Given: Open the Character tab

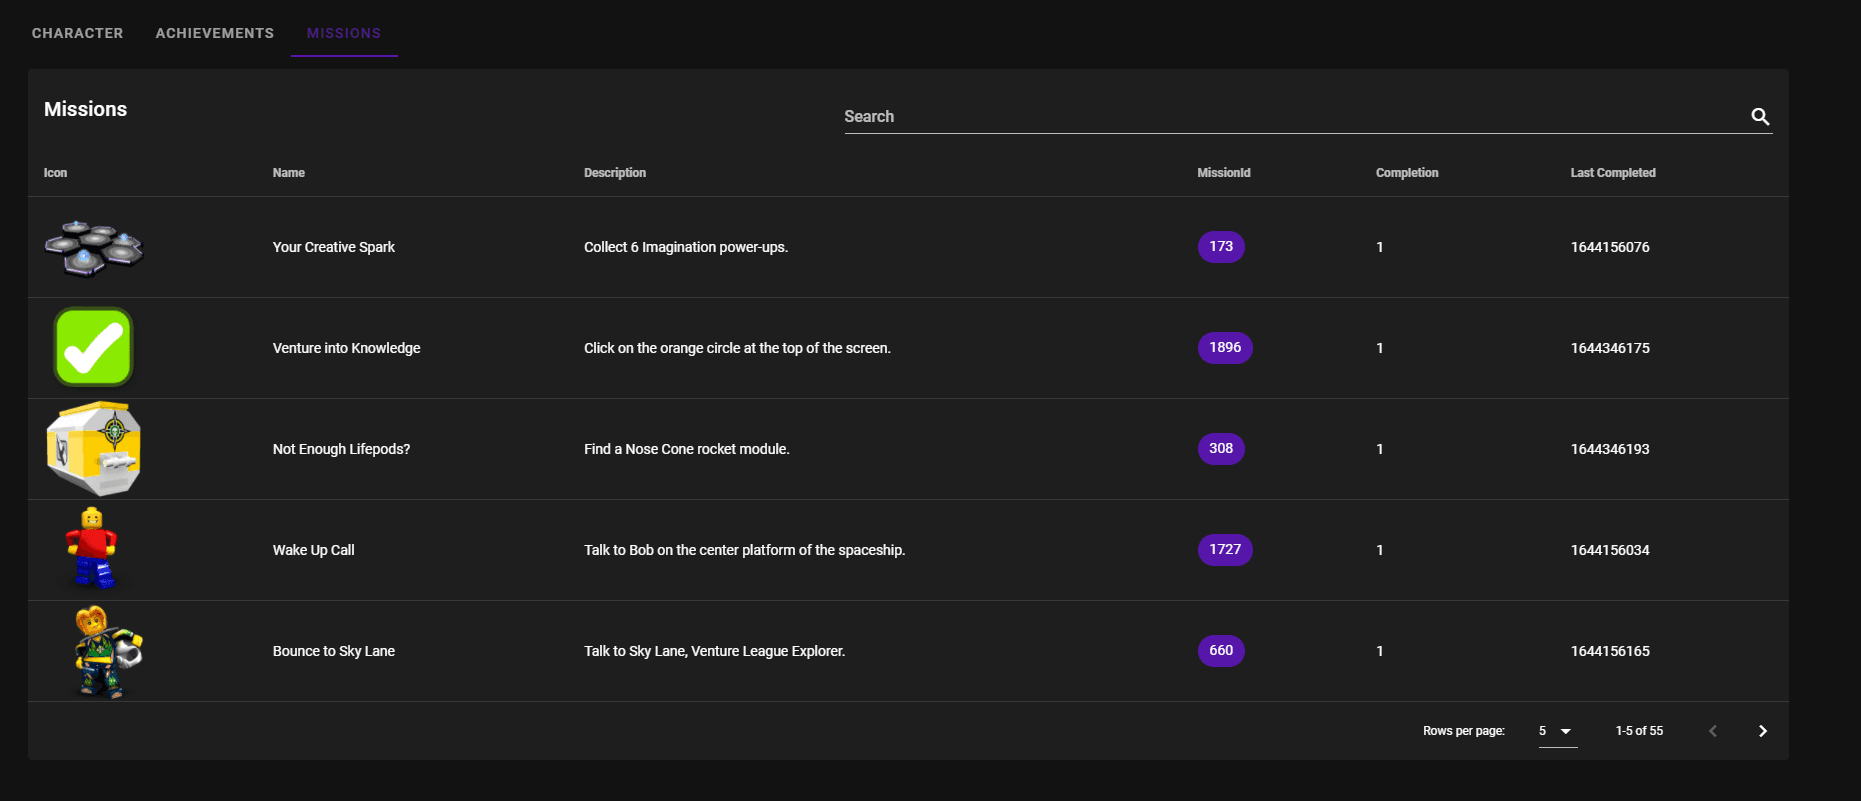Looking at the screenshot, I should [78, 33].
